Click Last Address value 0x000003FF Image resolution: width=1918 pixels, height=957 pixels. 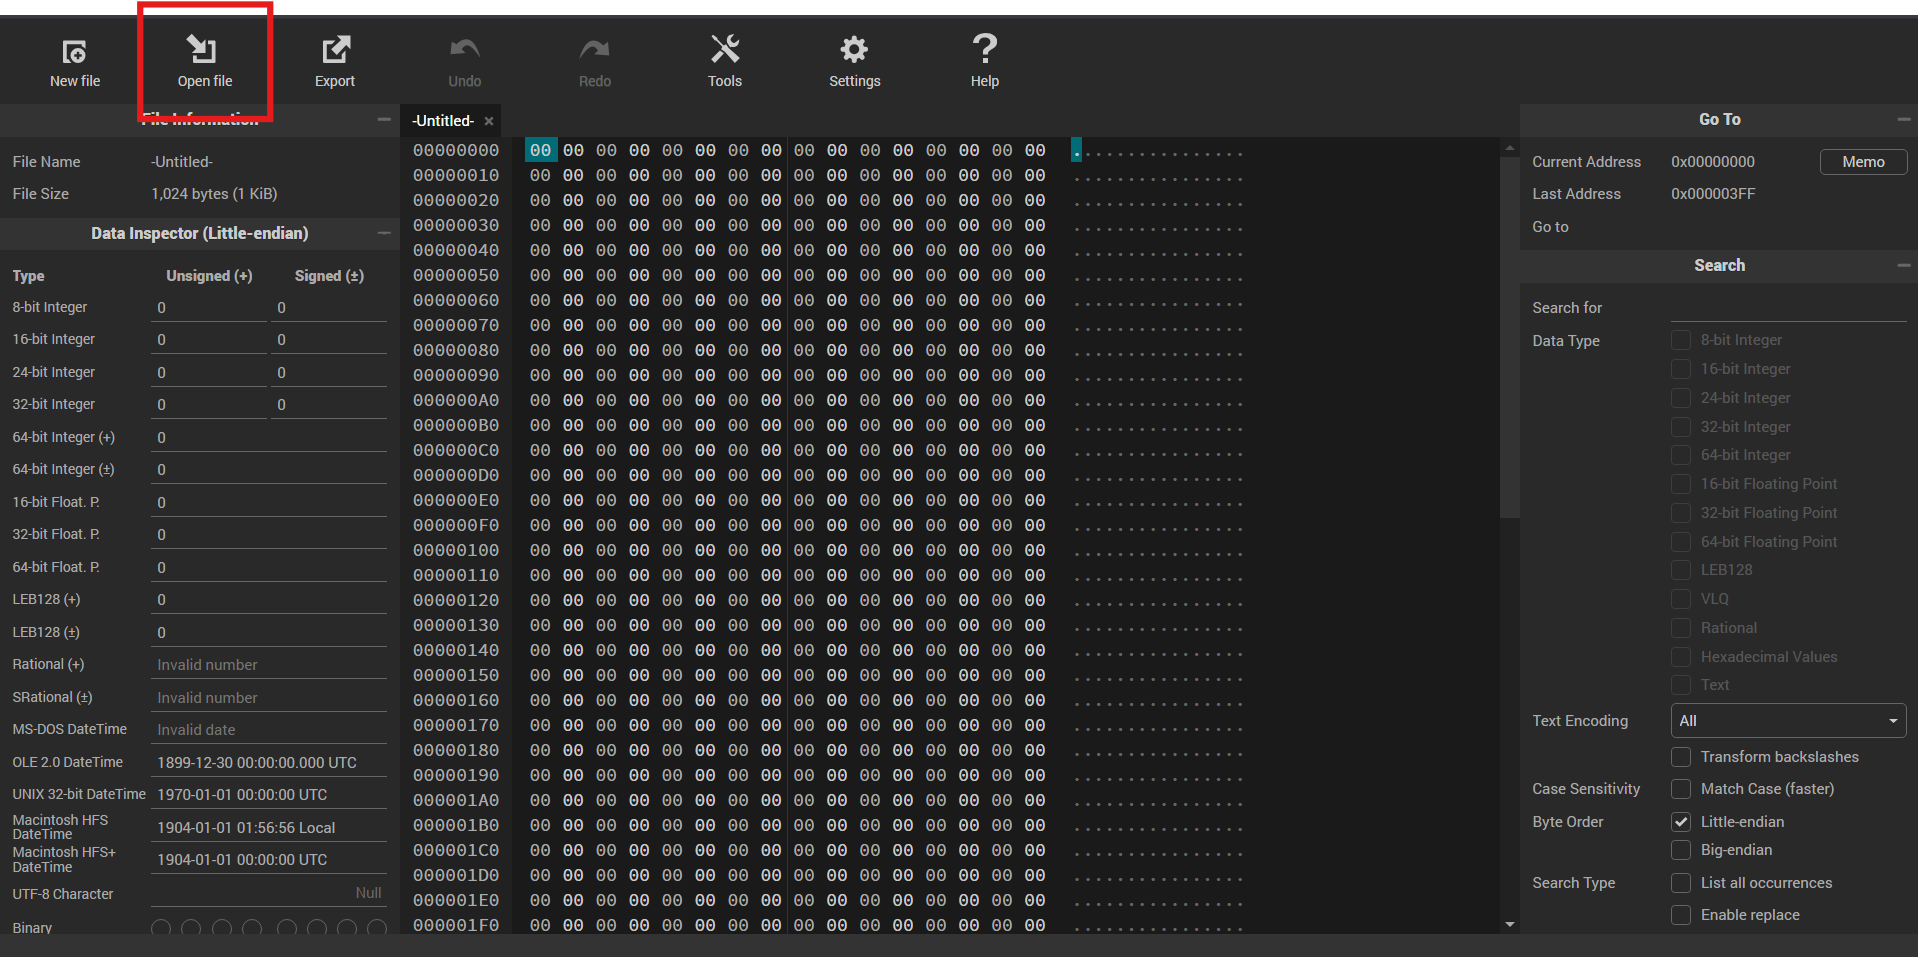point(1712,194)
